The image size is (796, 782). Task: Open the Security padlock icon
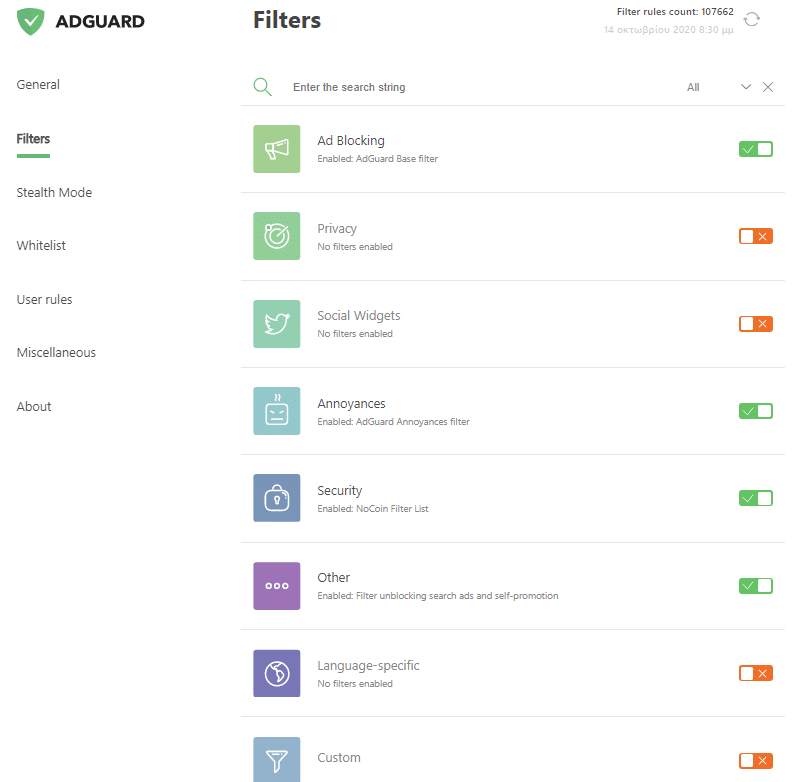(277, 498)
